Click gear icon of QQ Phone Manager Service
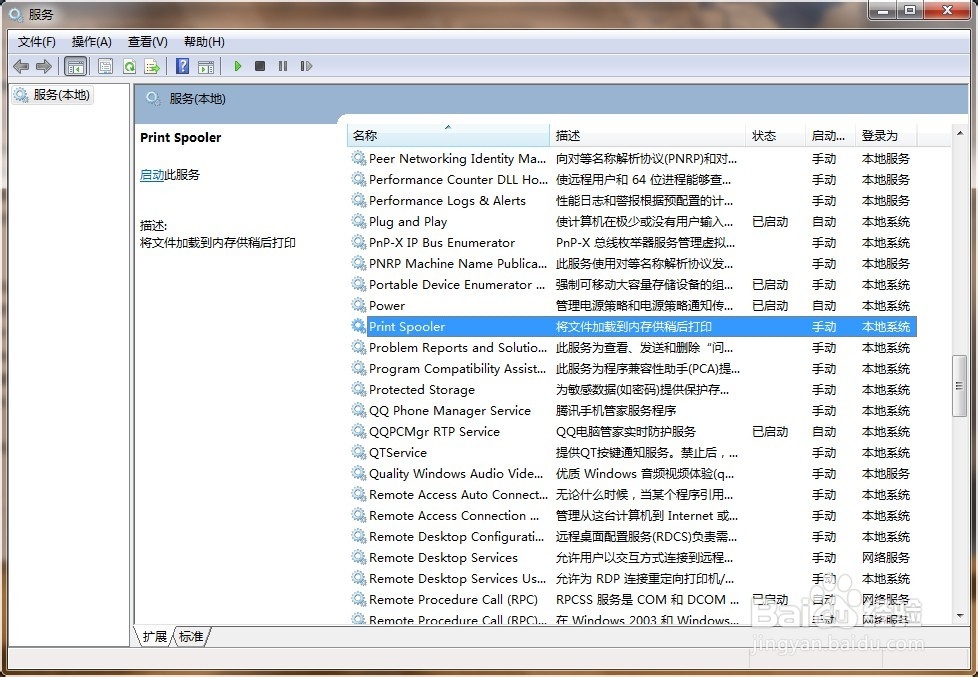The height and width of the screenshot is (677, 978). coord(359,410)
